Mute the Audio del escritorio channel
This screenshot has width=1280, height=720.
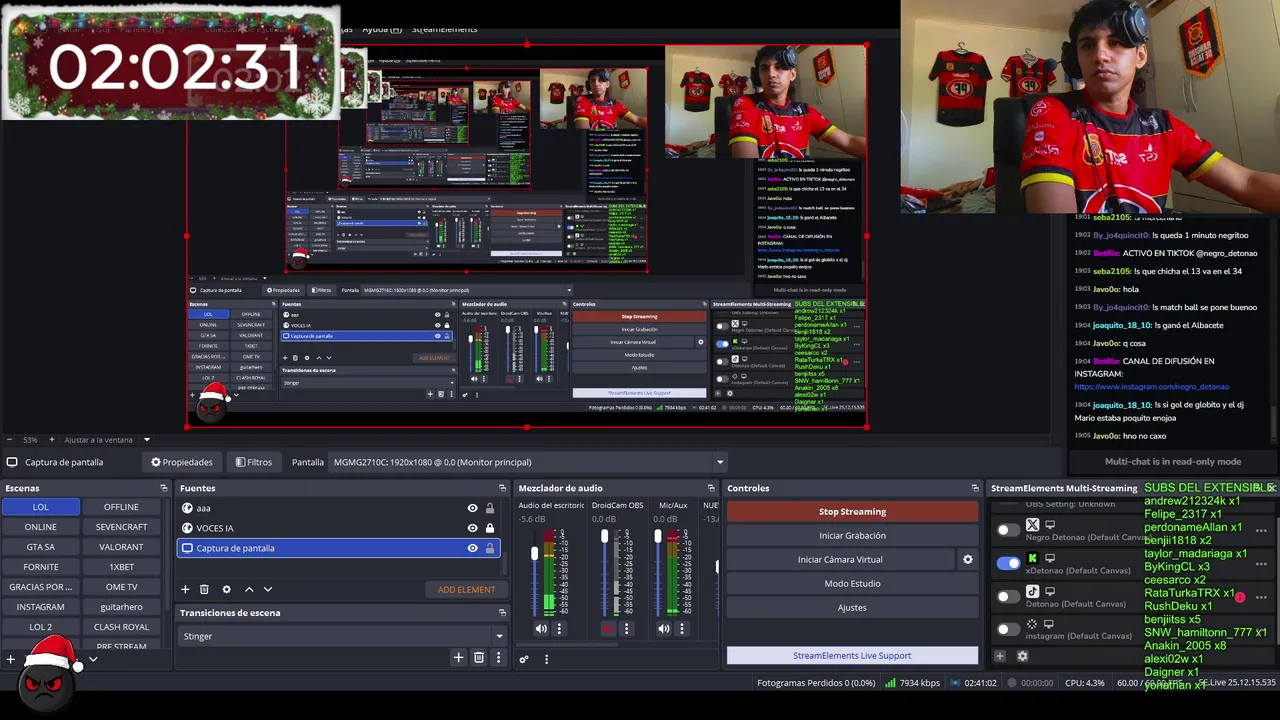tap(541, 629)
